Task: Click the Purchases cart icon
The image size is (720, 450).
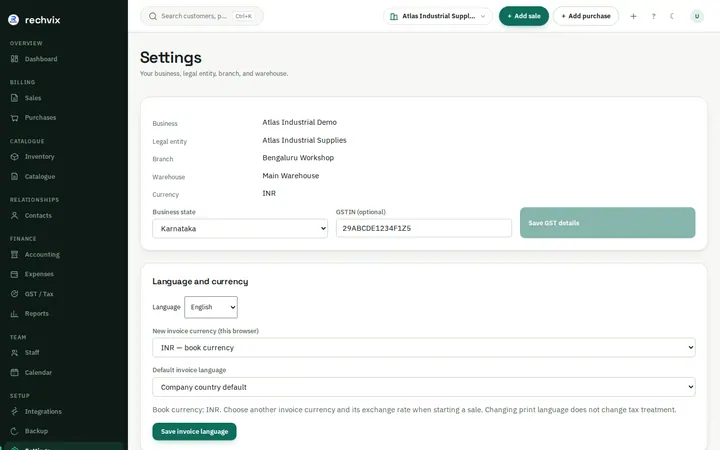Action: click(14, 118)
